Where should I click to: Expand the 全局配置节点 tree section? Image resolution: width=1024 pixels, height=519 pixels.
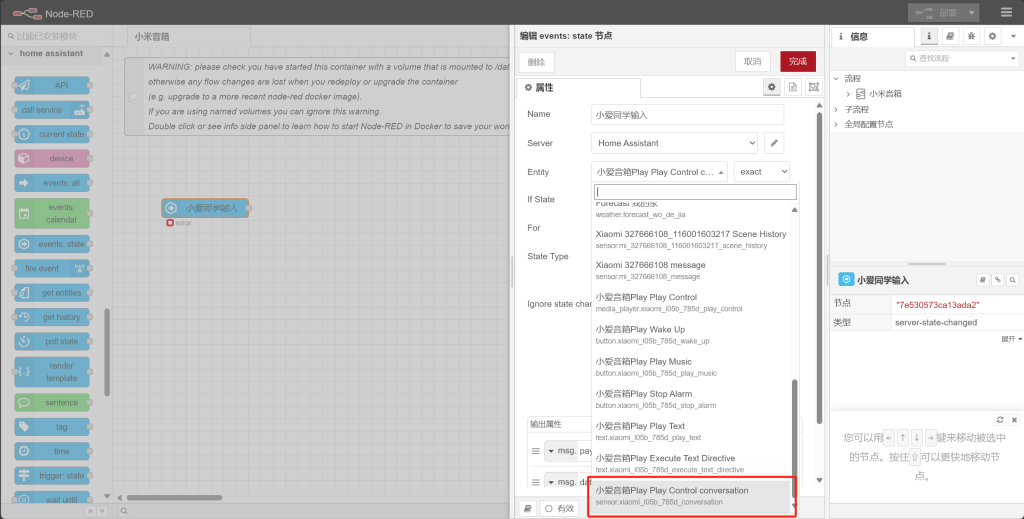pyautogui.click(x=837, y=124)
